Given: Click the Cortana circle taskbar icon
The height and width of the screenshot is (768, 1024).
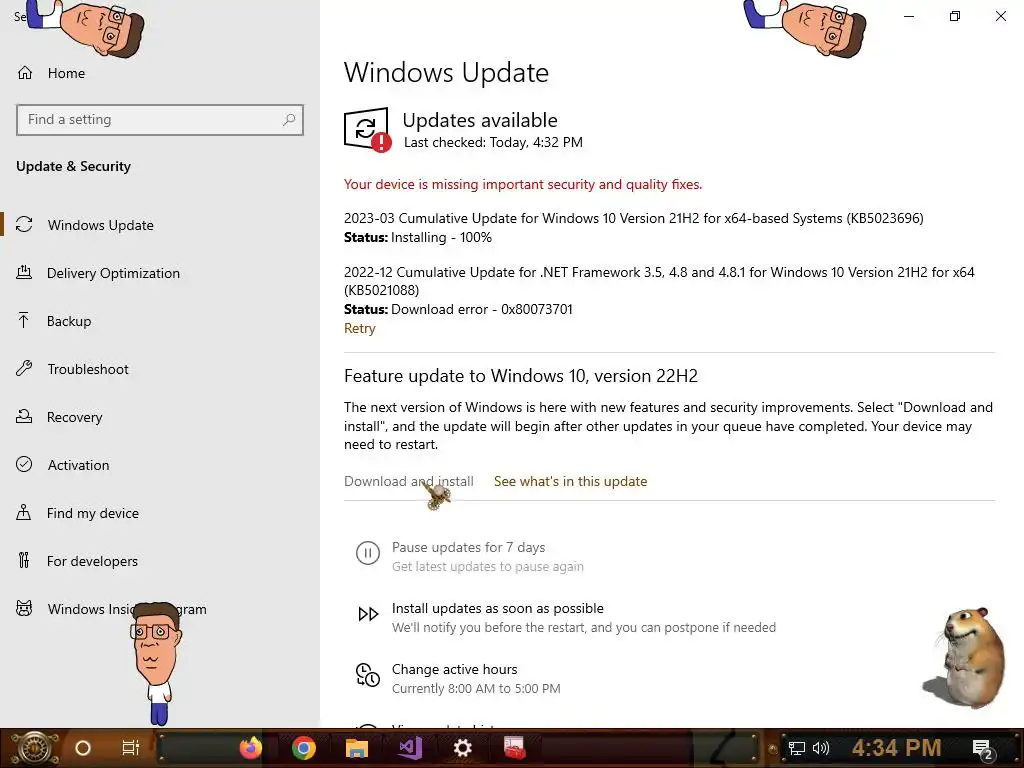Looking at the screenshot, I should tap(83, 748).
